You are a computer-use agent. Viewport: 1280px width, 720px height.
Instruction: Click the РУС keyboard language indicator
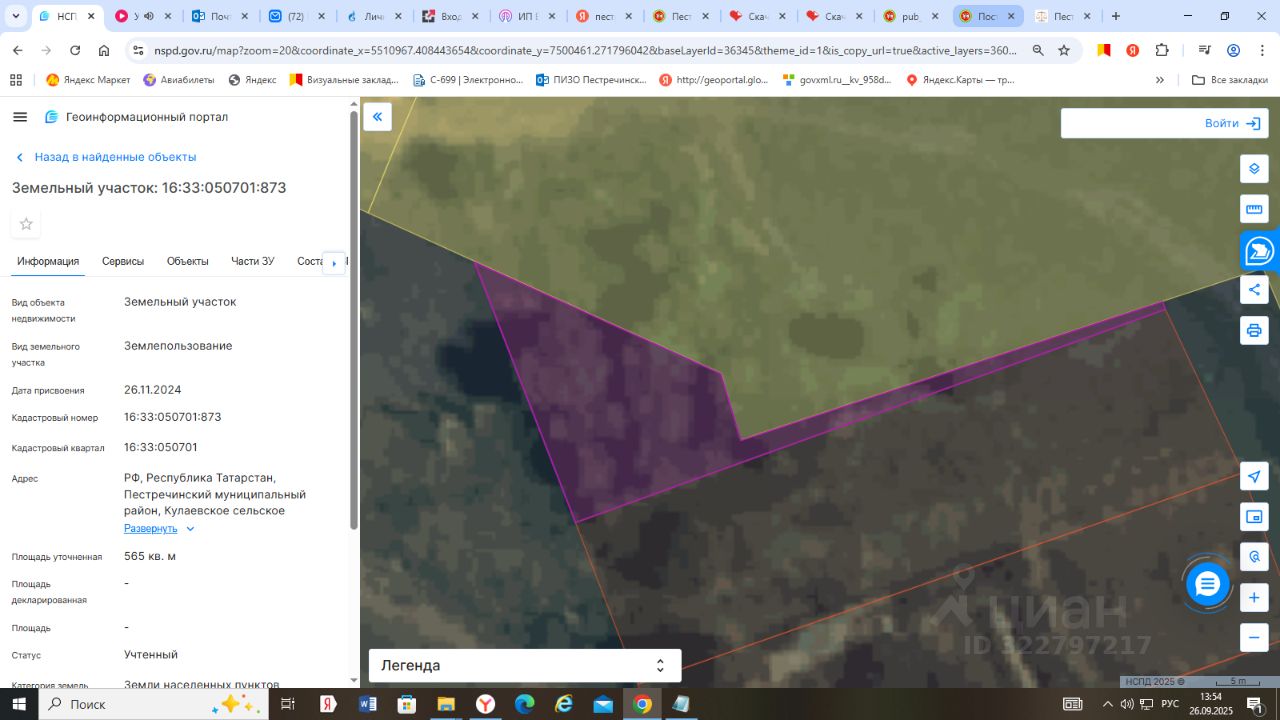[x=1169, y=704]
